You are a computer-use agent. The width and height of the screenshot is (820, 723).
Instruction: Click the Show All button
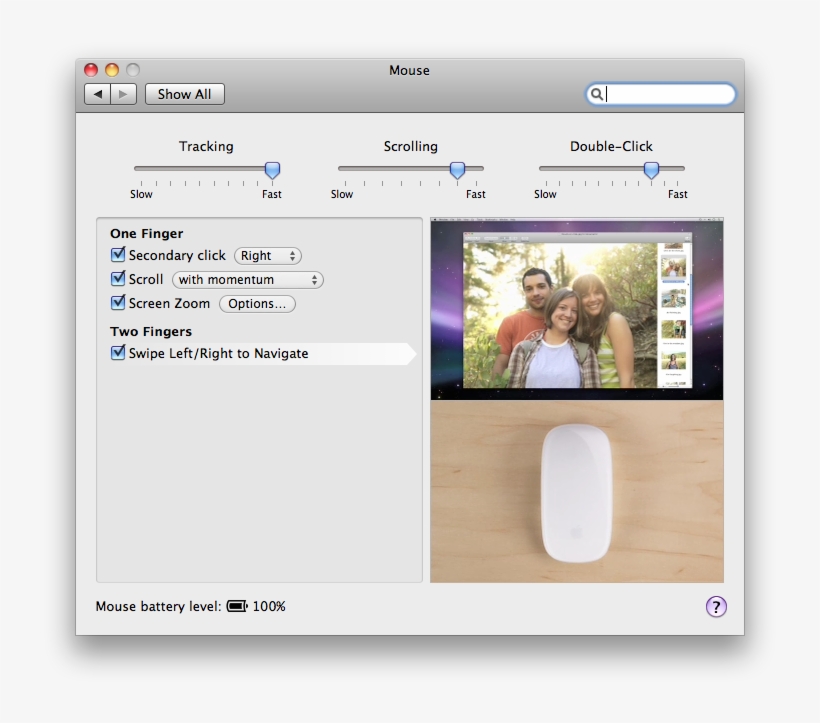184,93
